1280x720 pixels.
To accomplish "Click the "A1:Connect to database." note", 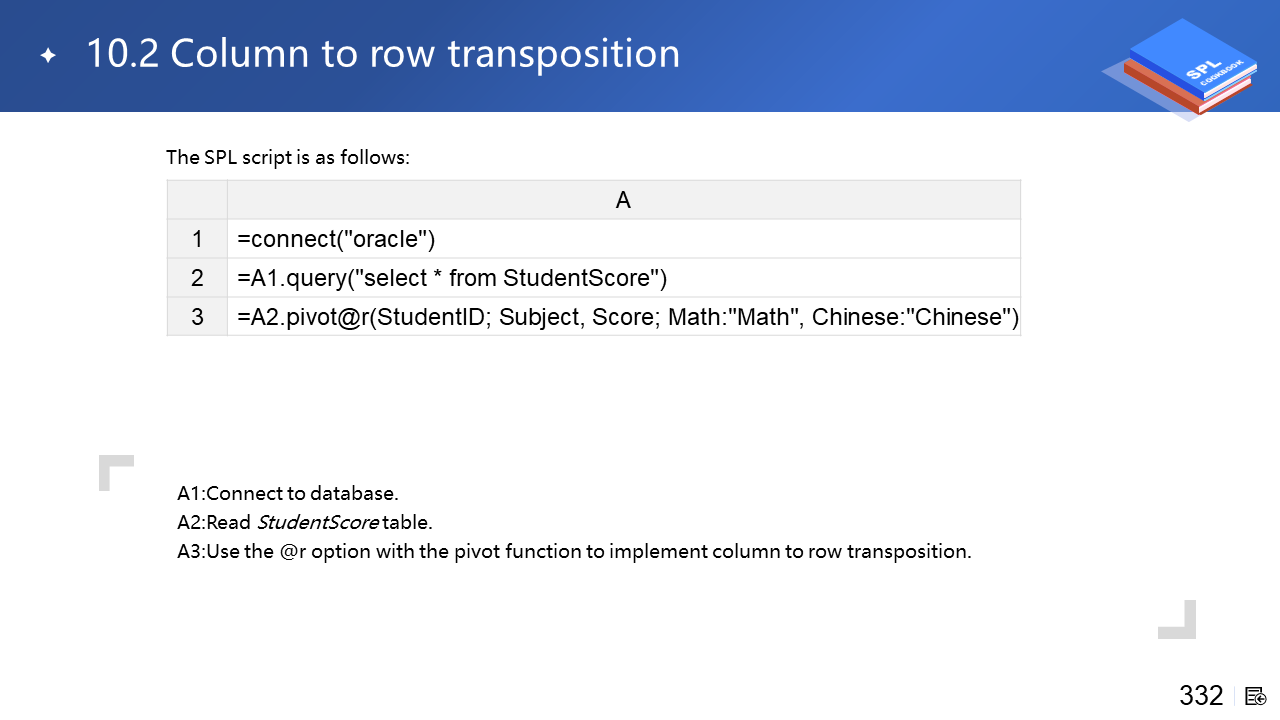I will (288, 493).
